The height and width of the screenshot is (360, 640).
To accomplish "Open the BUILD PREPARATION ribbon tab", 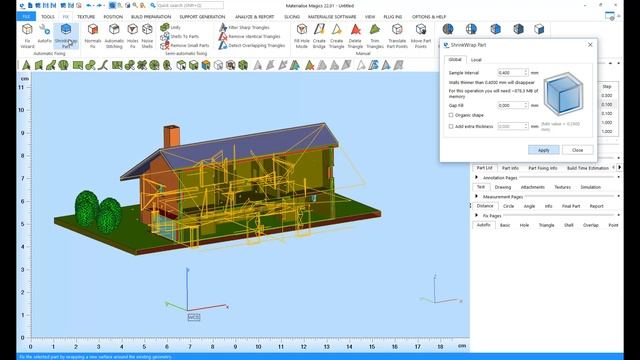I will click(x=151, y=17).
